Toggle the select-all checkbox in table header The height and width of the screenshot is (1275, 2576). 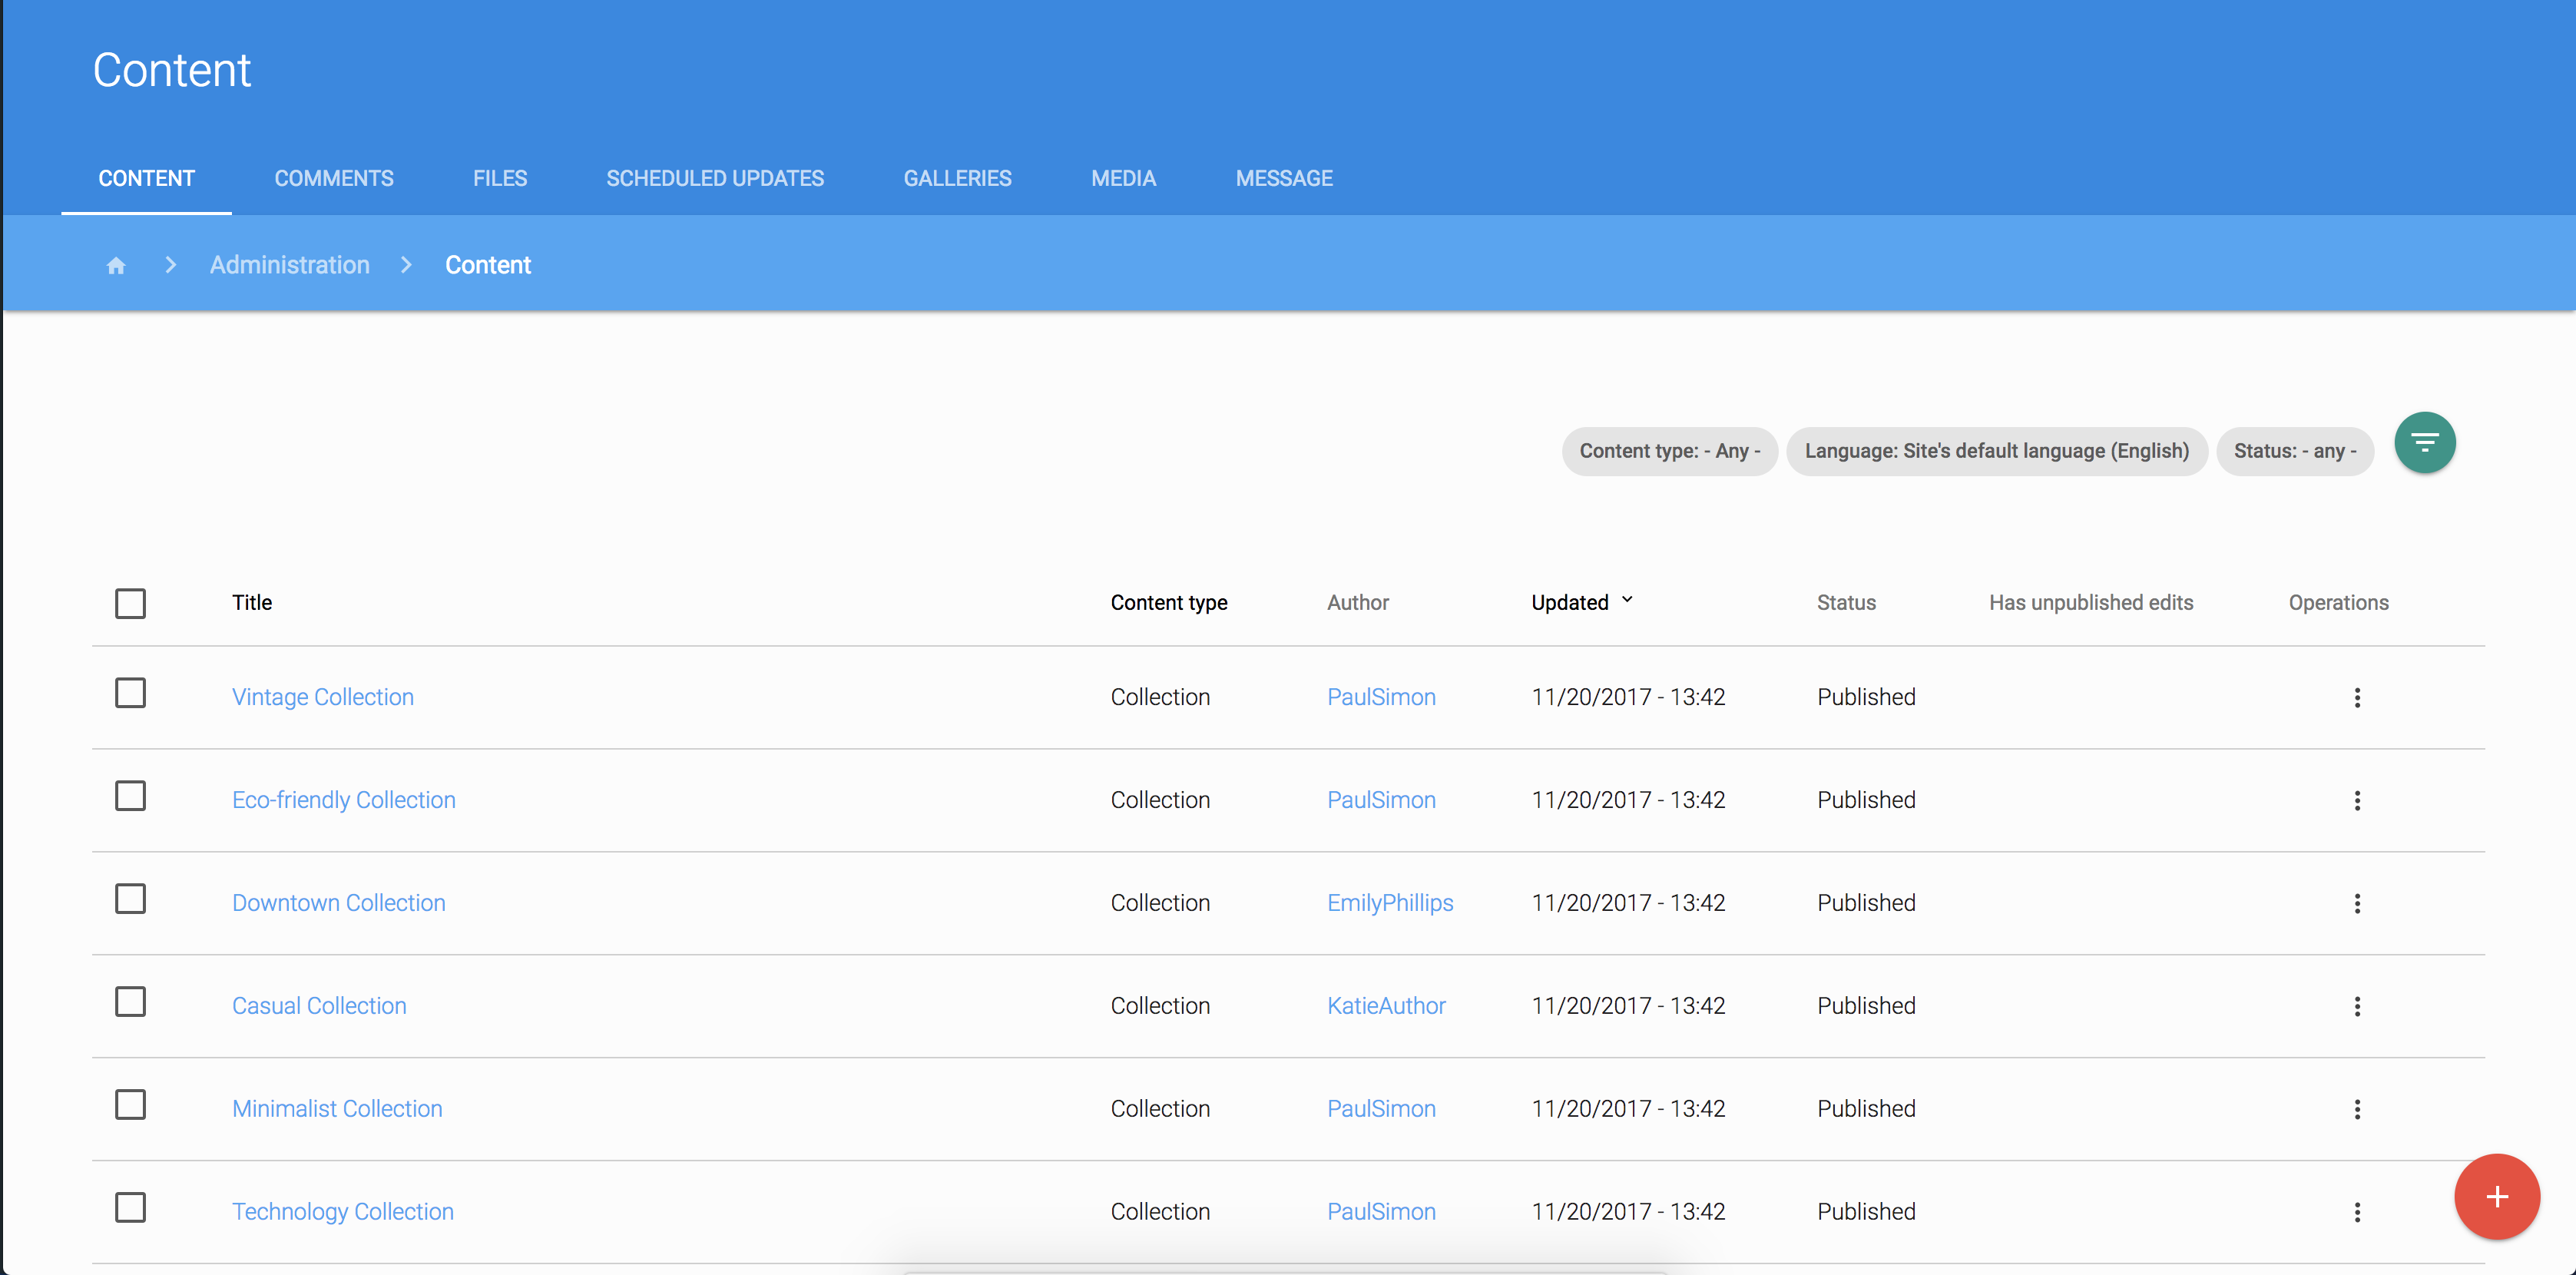point(130,603)
